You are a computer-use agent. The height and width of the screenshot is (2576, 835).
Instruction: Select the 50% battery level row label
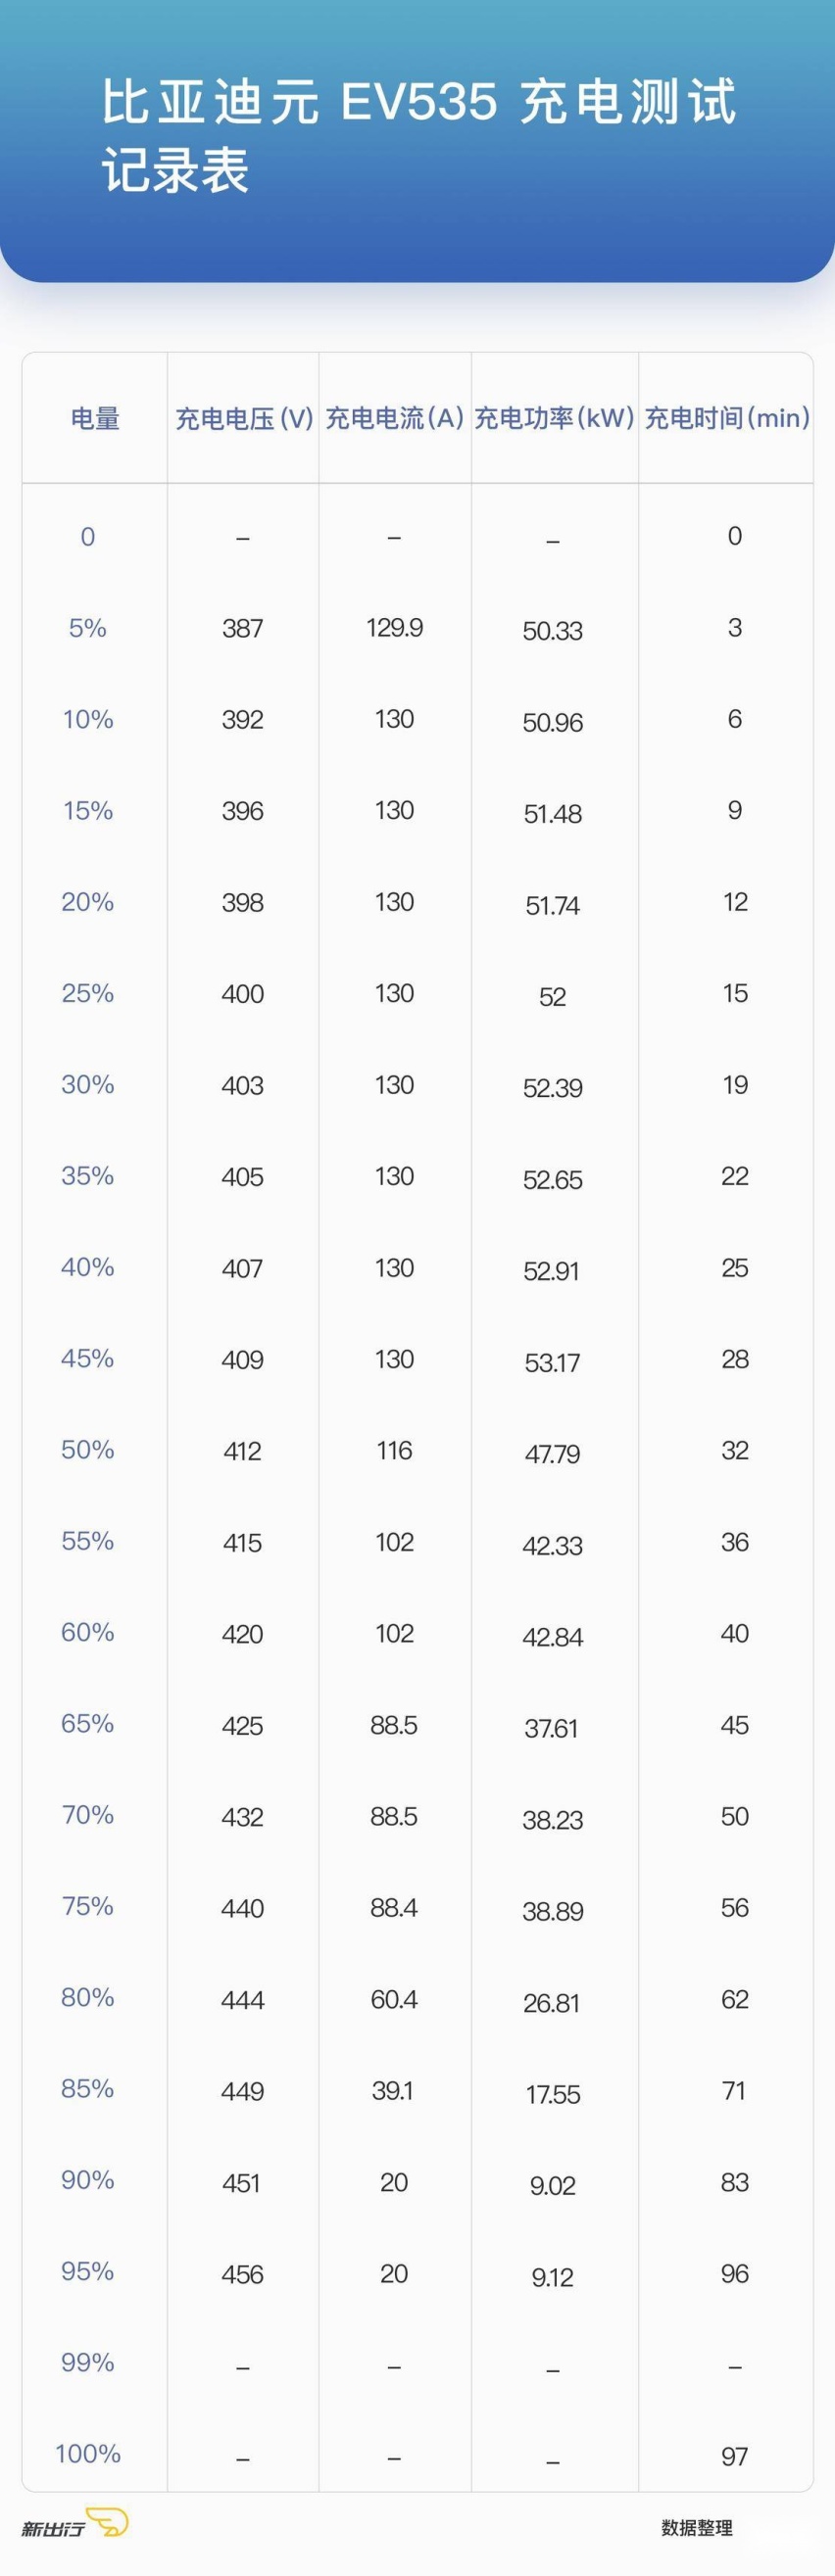88,1449
